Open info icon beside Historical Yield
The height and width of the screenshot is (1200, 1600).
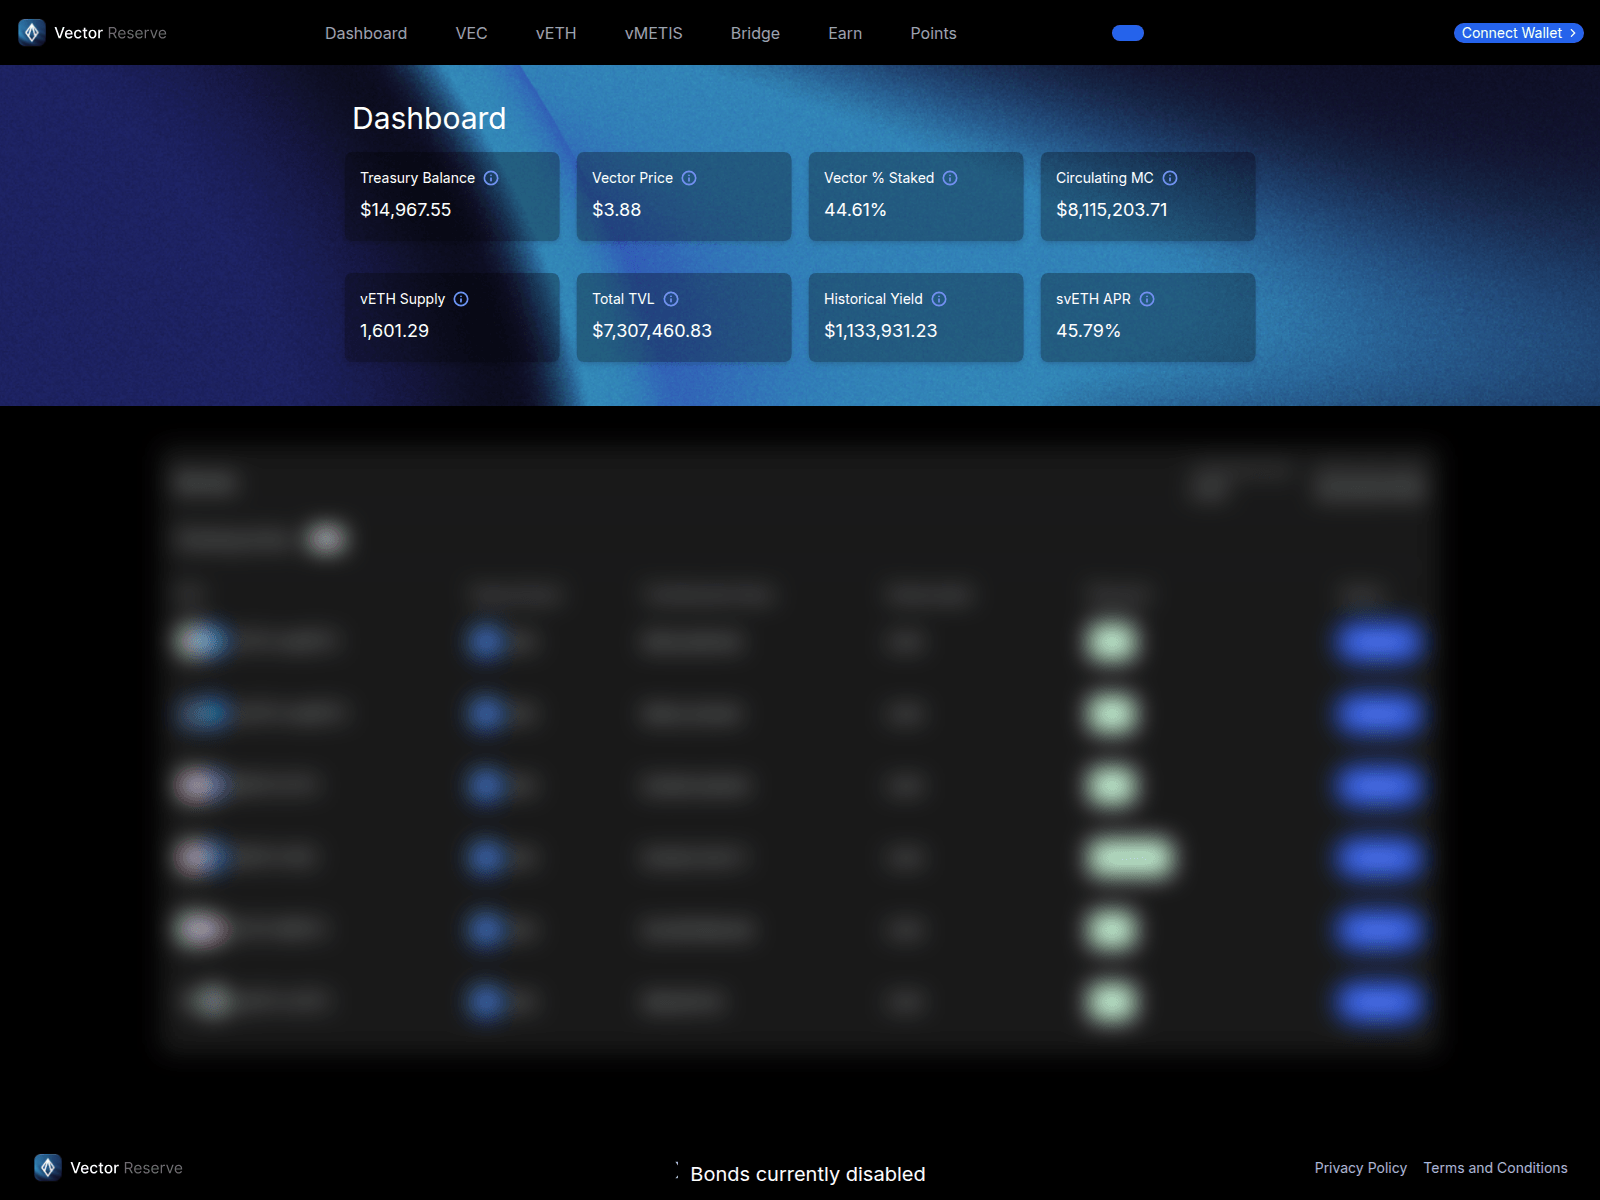[939, 299]
